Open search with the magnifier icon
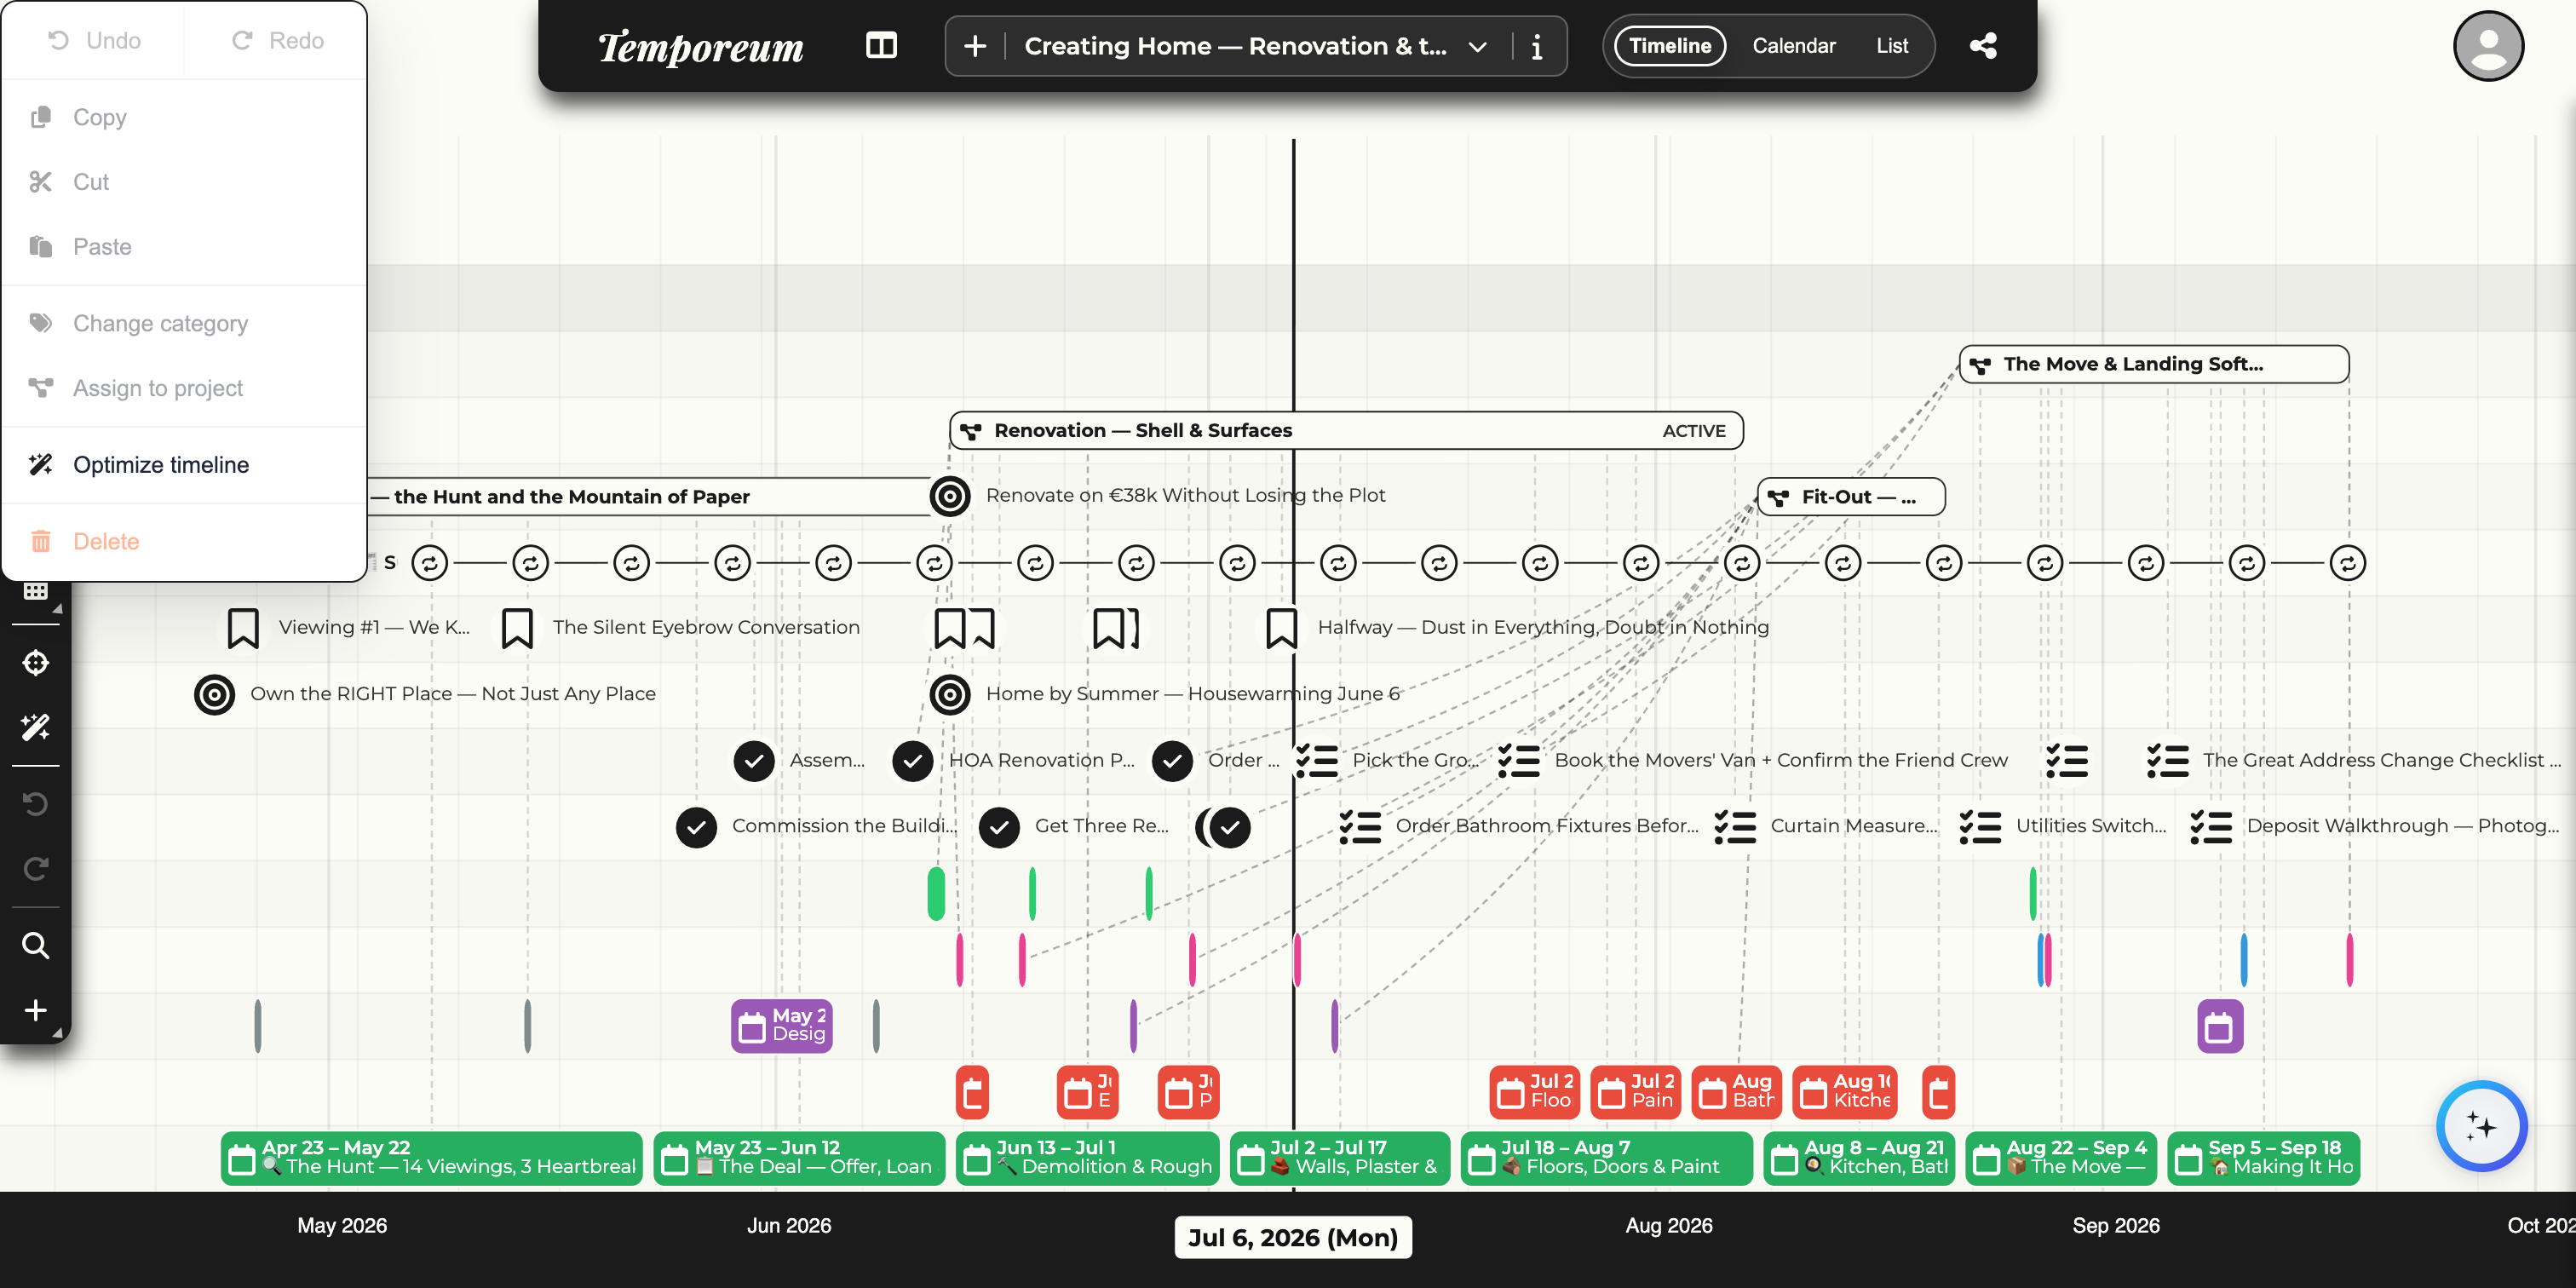2576x1288 pixels. (35, 945)
